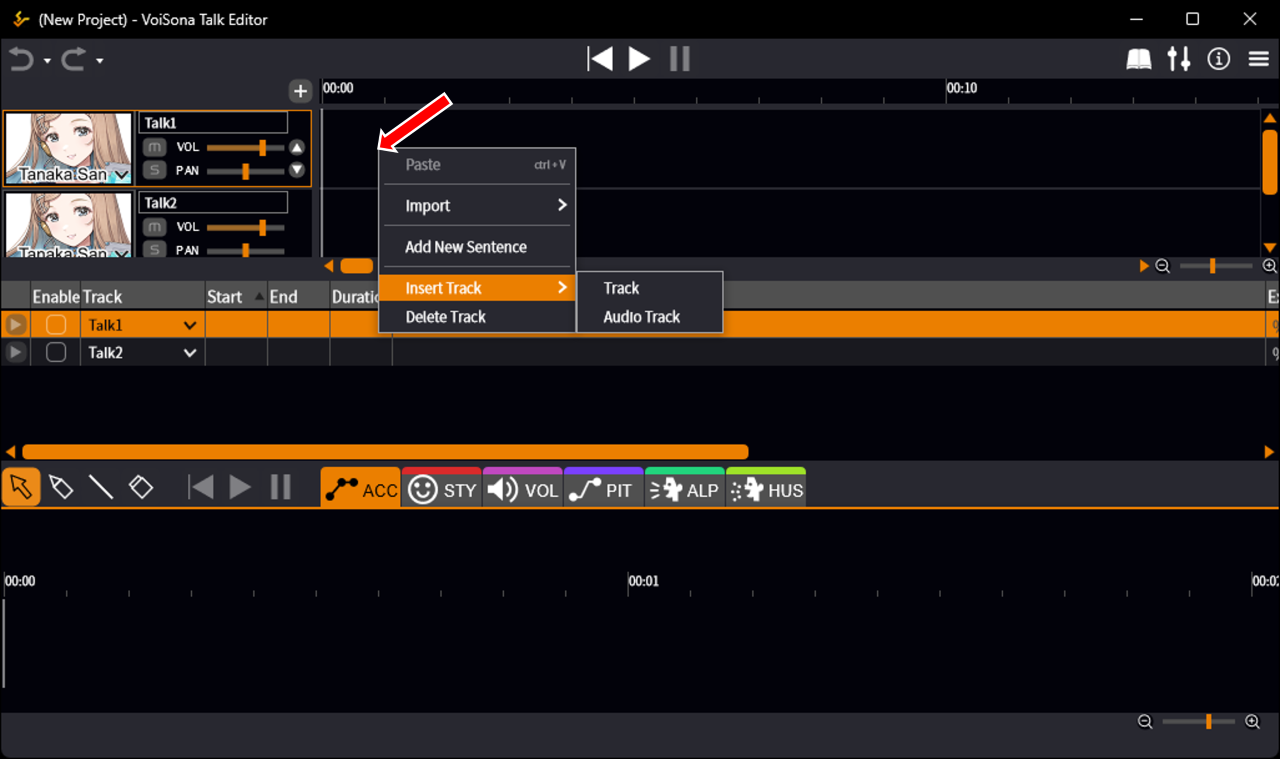Open the Undo history dropdown arrow

pos(47,61)
